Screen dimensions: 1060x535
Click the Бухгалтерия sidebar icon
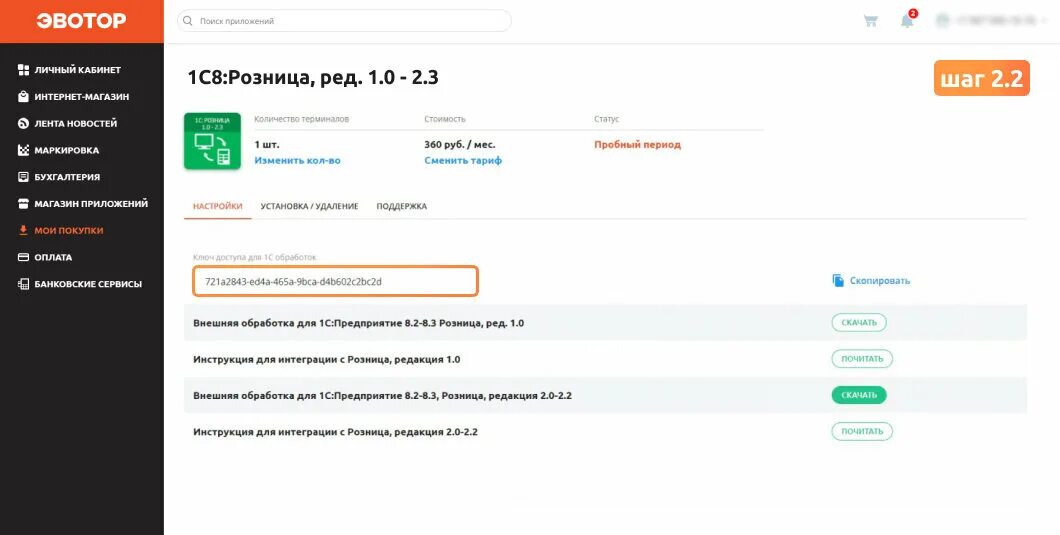pos(23,177)
